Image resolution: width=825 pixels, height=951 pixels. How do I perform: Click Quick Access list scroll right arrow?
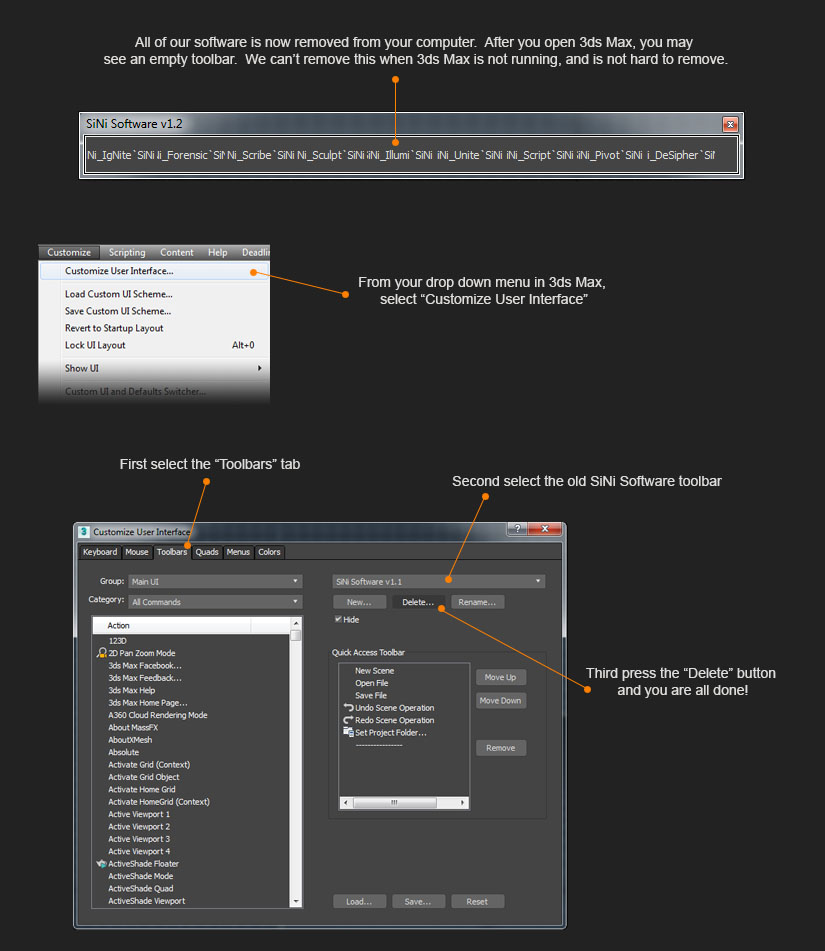(x=462, y=802)
